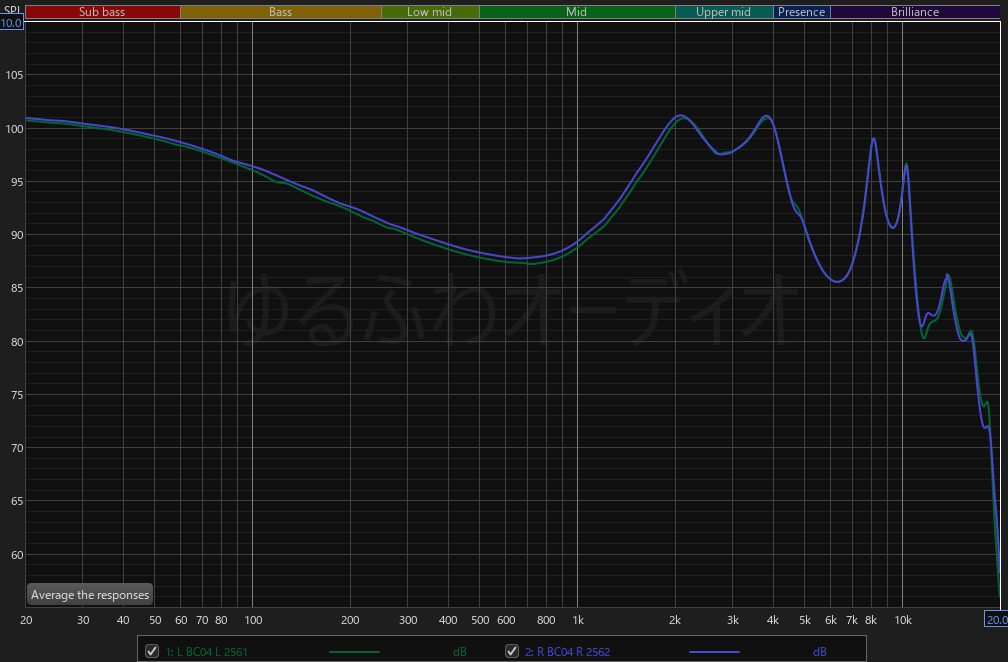Click the 2k frequency axis label
Screen dimensions: 1008x662
coord(675,620)
